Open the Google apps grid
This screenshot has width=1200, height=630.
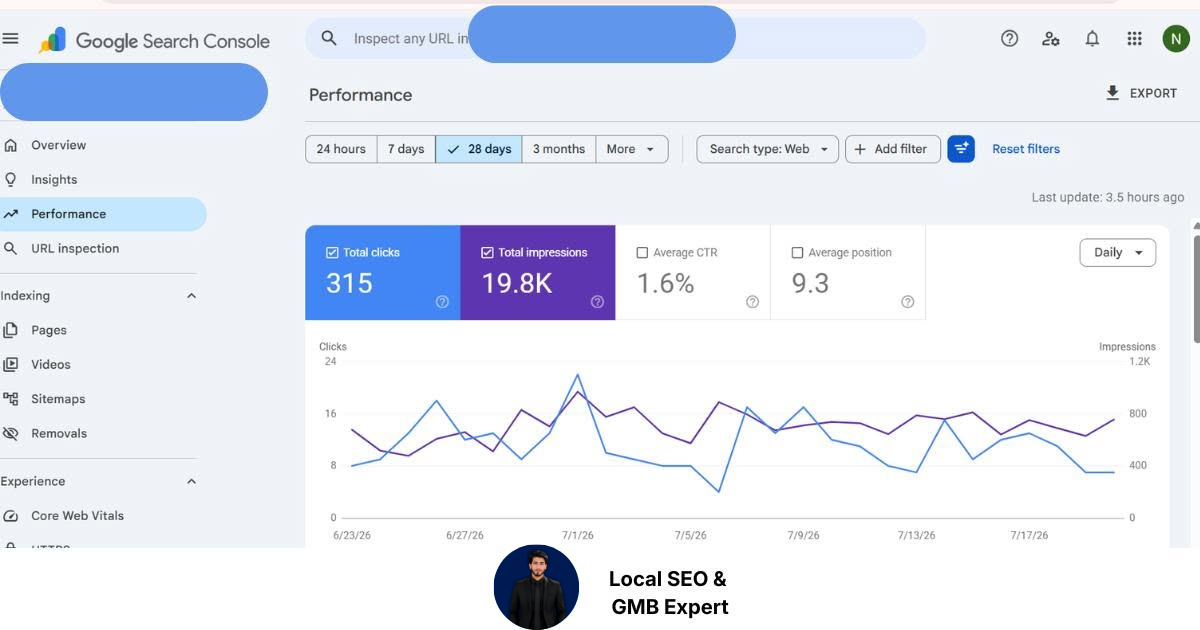[1134, 38]
